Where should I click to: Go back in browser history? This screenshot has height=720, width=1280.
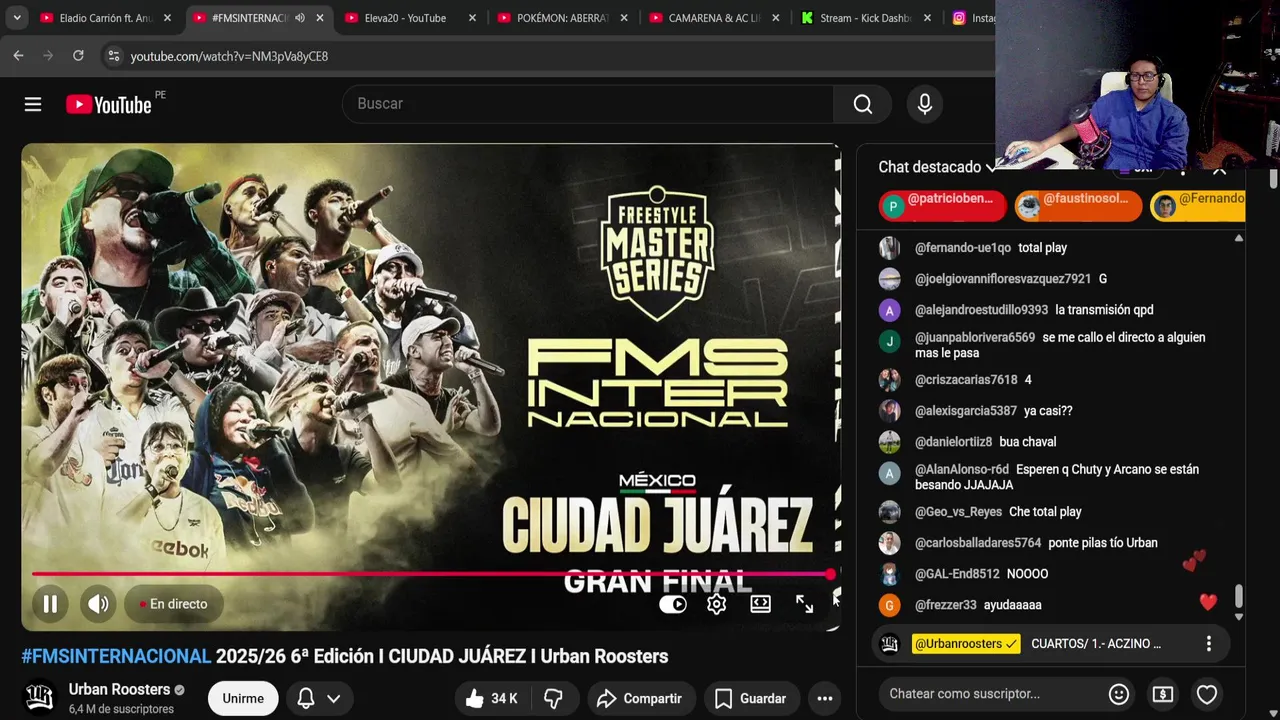click(18, 56)
